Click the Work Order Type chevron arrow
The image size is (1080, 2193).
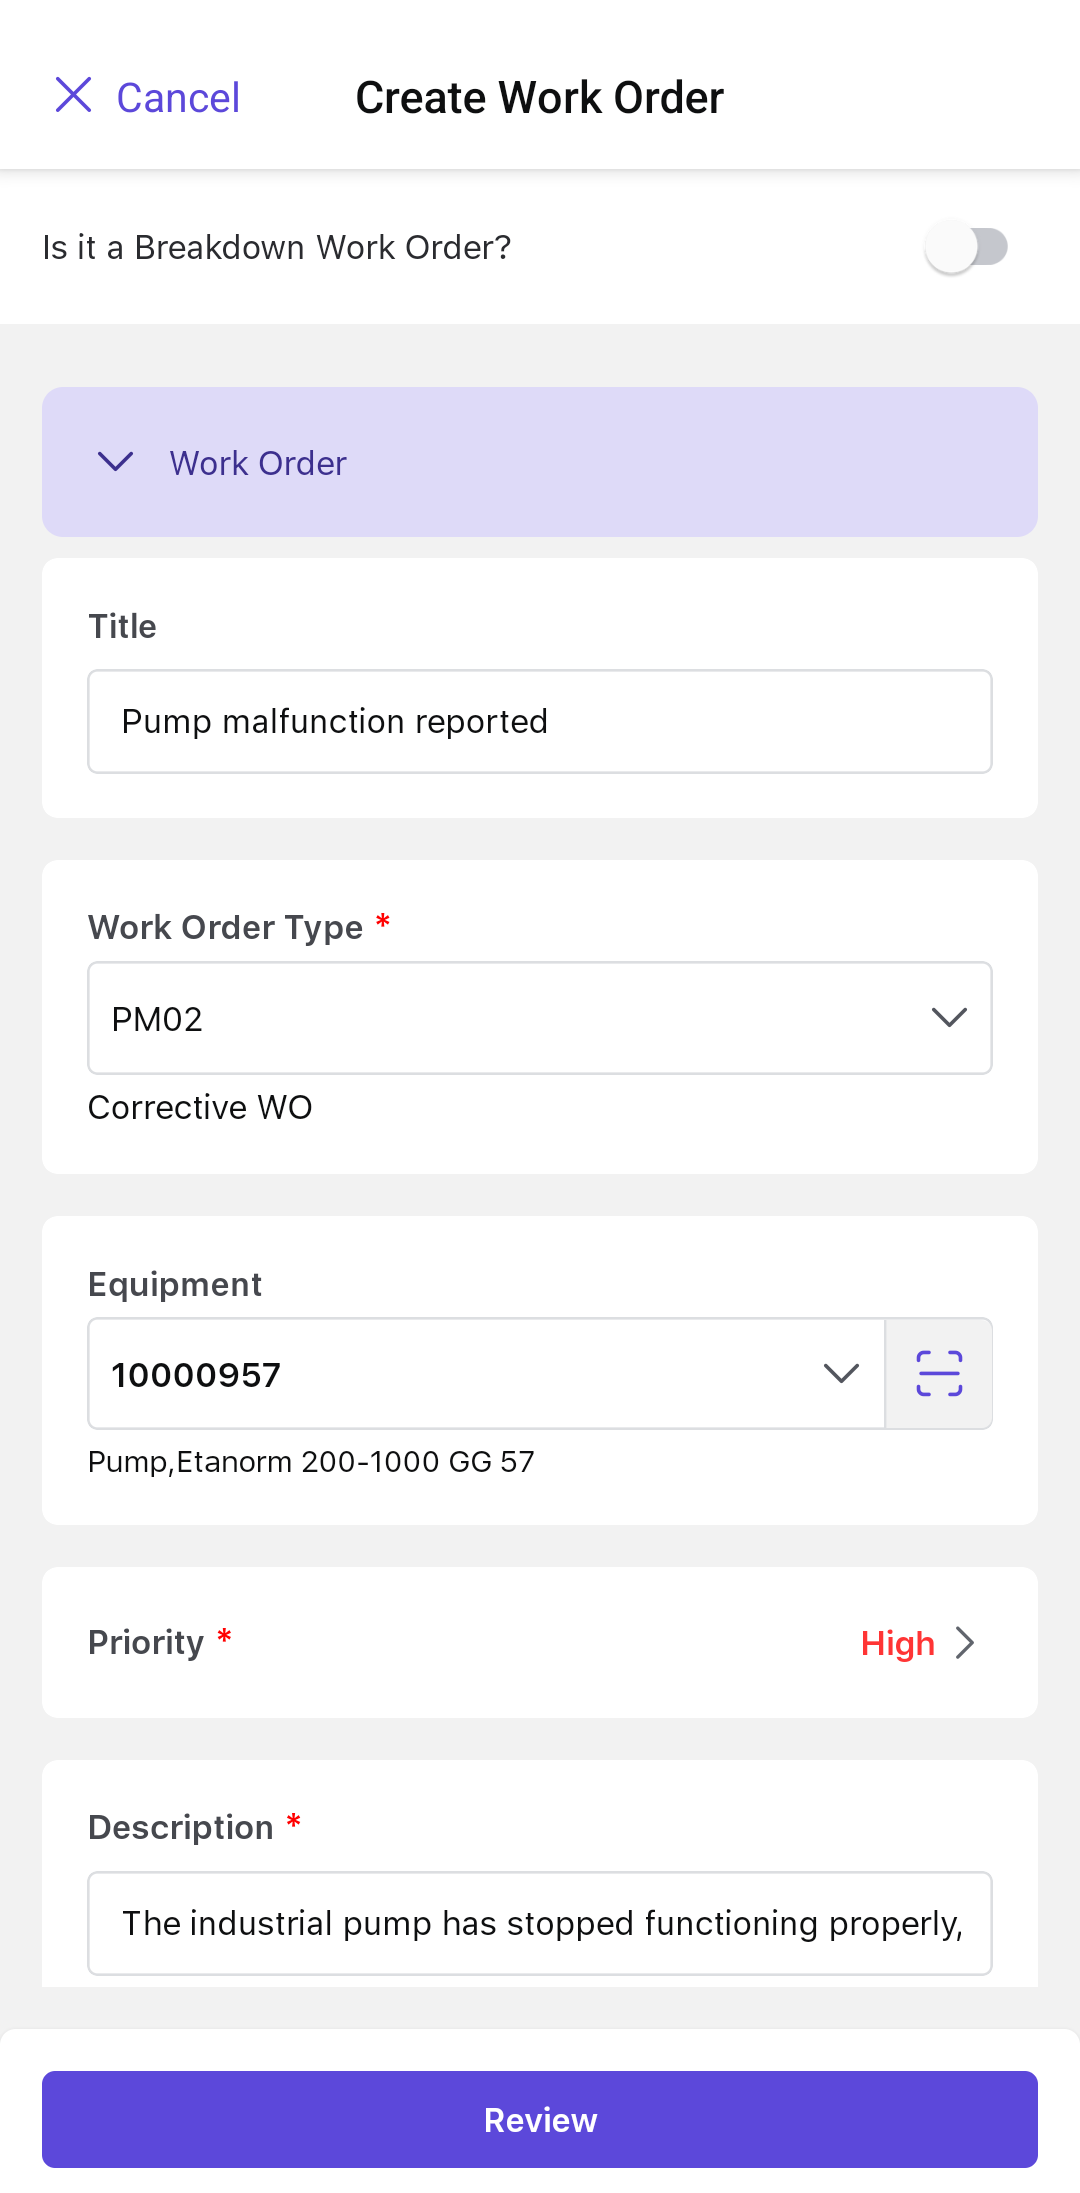949,1018
